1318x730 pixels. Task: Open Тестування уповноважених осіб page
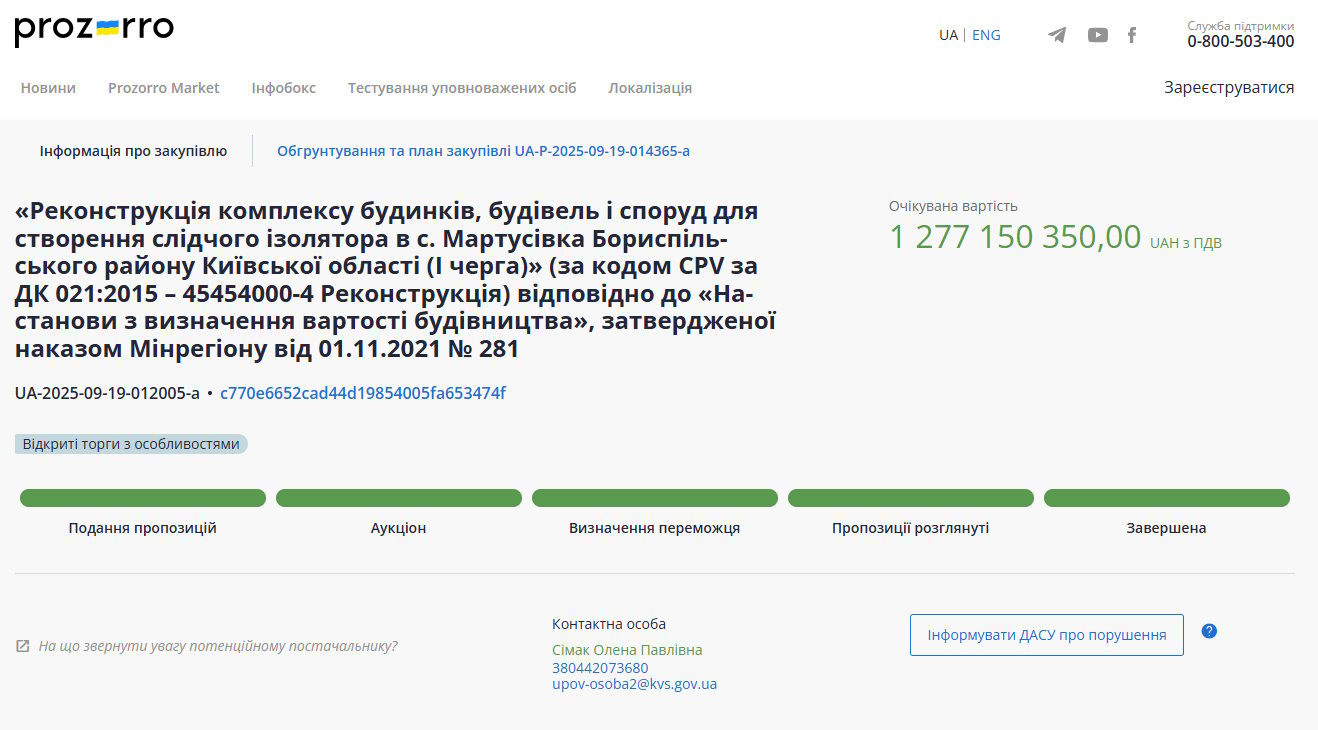pyautogui.click(x=462, y=88)
